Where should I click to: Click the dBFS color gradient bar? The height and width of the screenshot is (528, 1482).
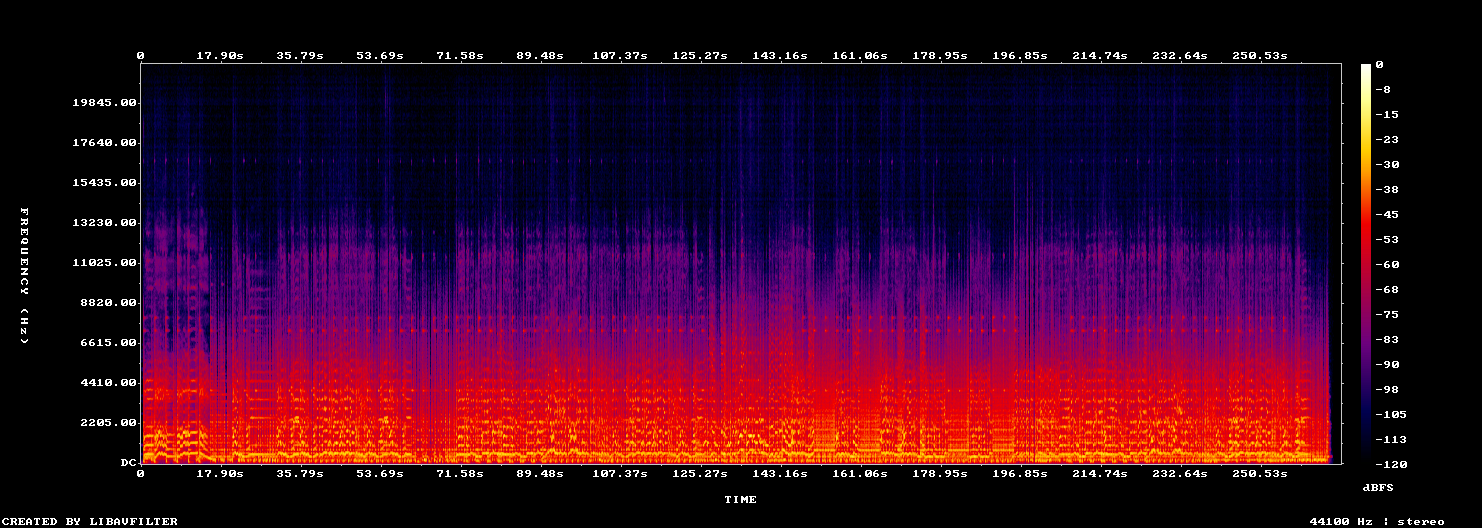[1365, 264]
